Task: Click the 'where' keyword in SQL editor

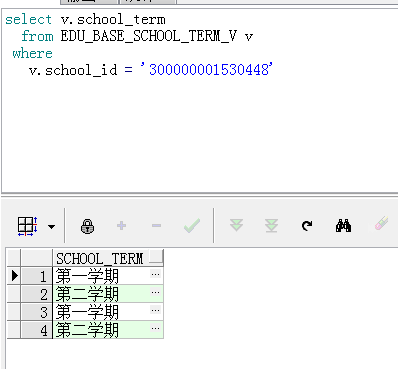Action: coord(32,53)
